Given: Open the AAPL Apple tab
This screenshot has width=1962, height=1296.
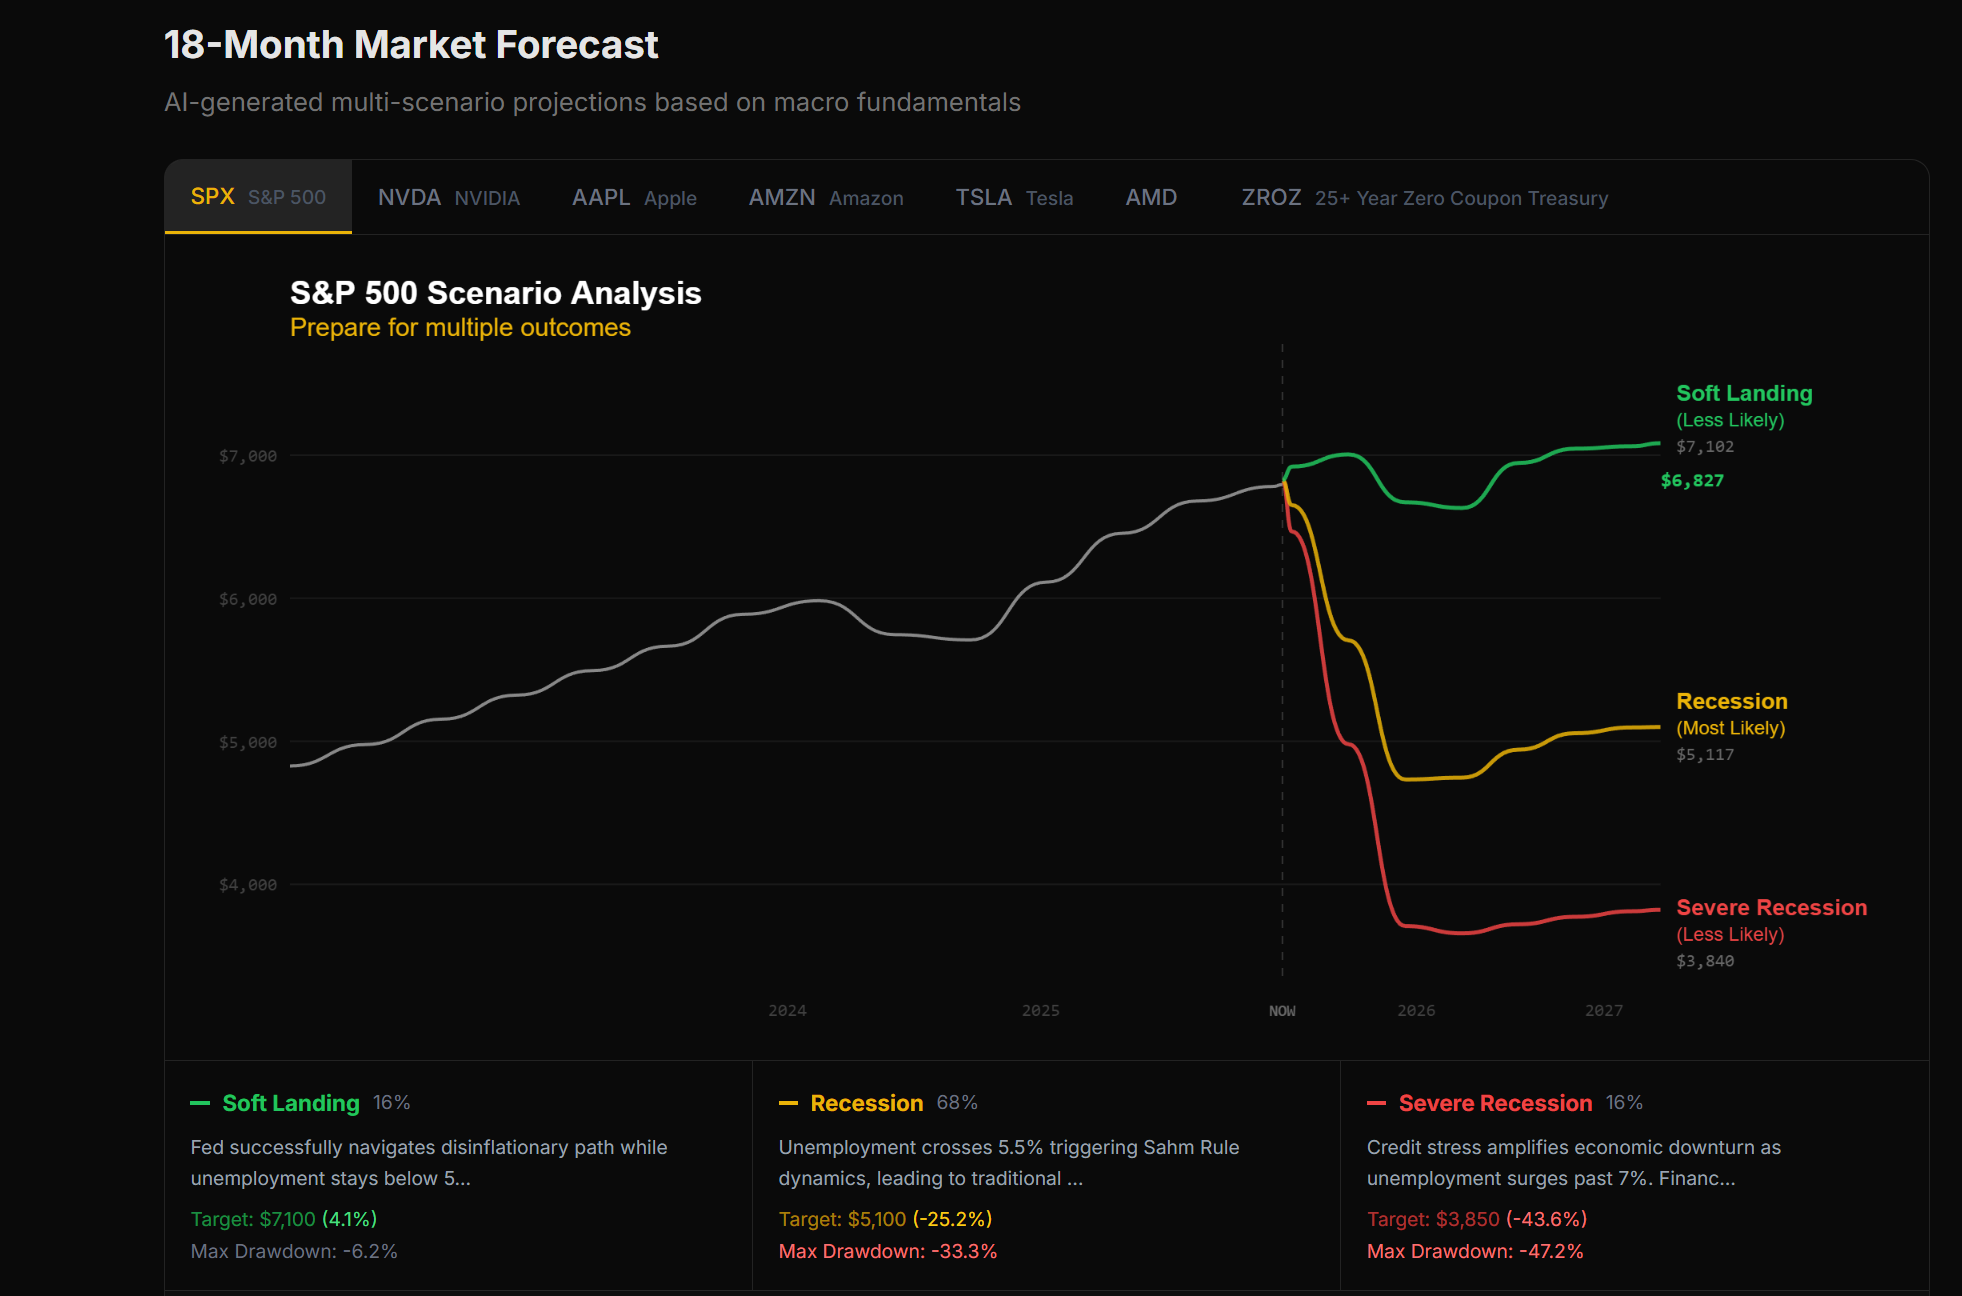Looking at the screenshot, I should [634, 197].
